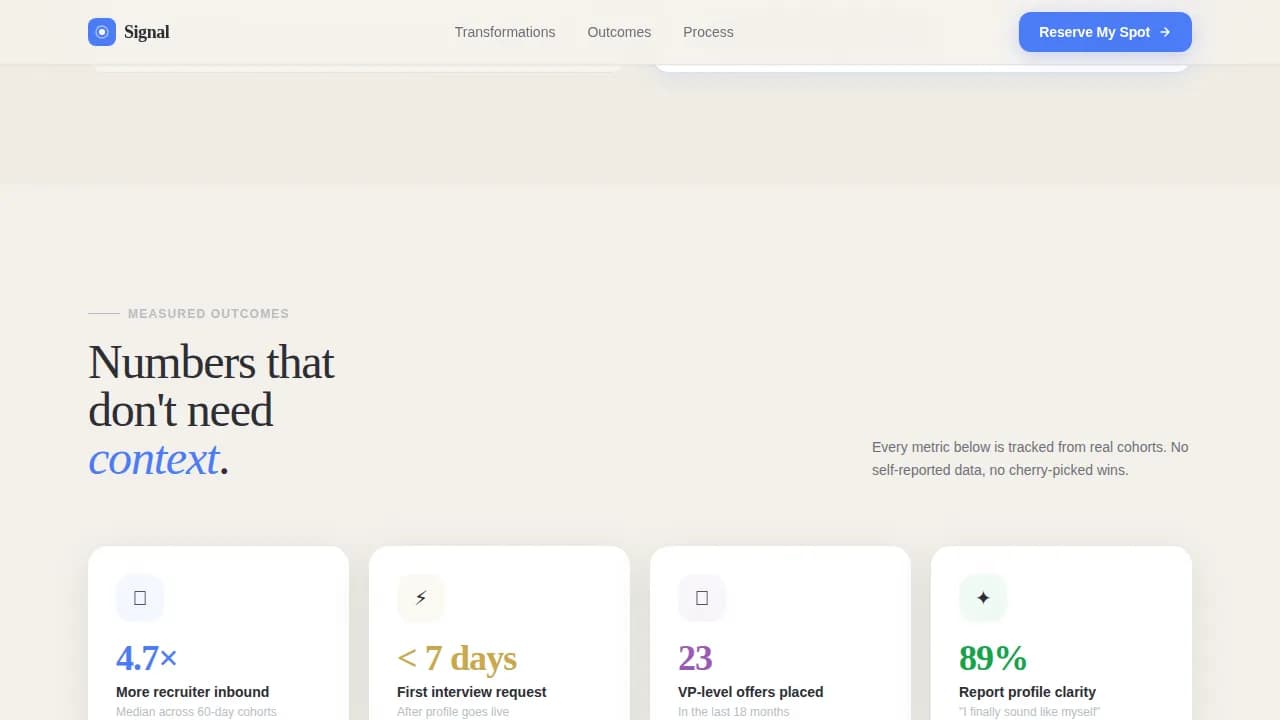
Task: Click the Signal logo icon
Action: tap(102, 32)
